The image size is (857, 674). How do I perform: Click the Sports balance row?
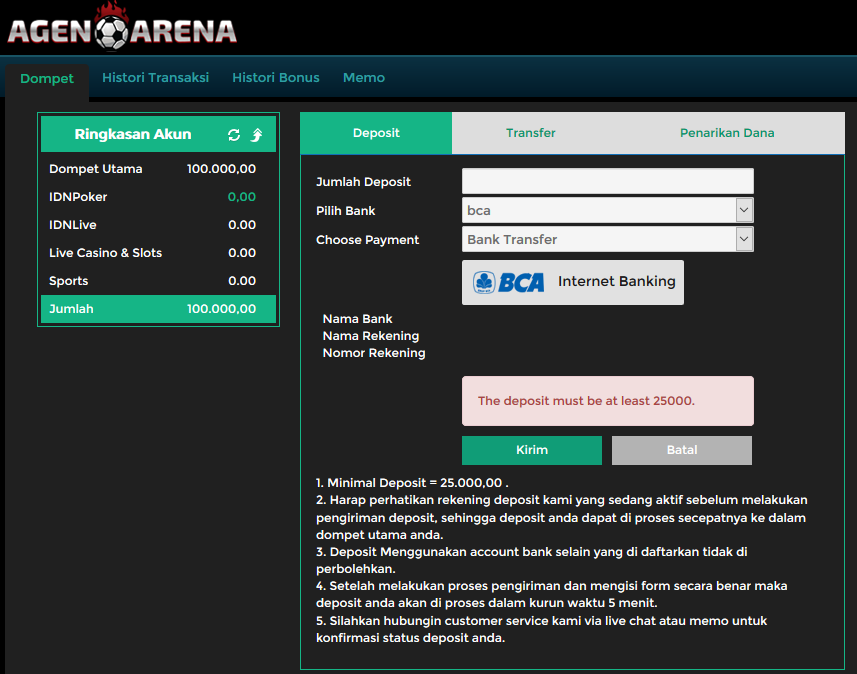[159, 281]
